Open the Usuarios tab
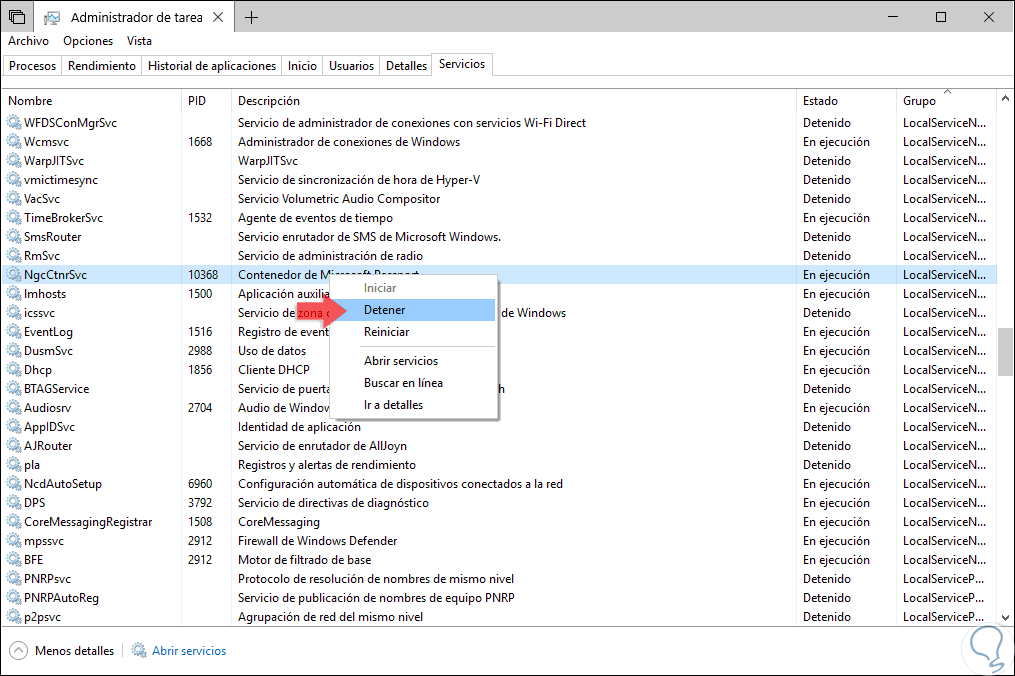 [351, 65]
